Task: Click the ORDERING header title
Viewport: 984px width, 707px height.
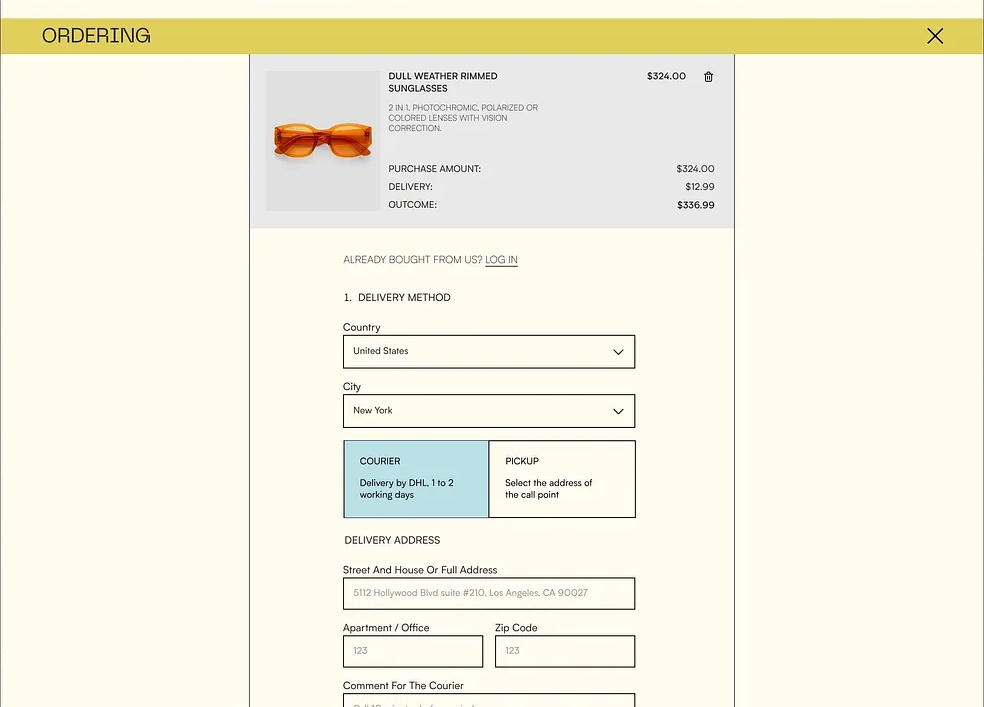Action: pos(96,36)
